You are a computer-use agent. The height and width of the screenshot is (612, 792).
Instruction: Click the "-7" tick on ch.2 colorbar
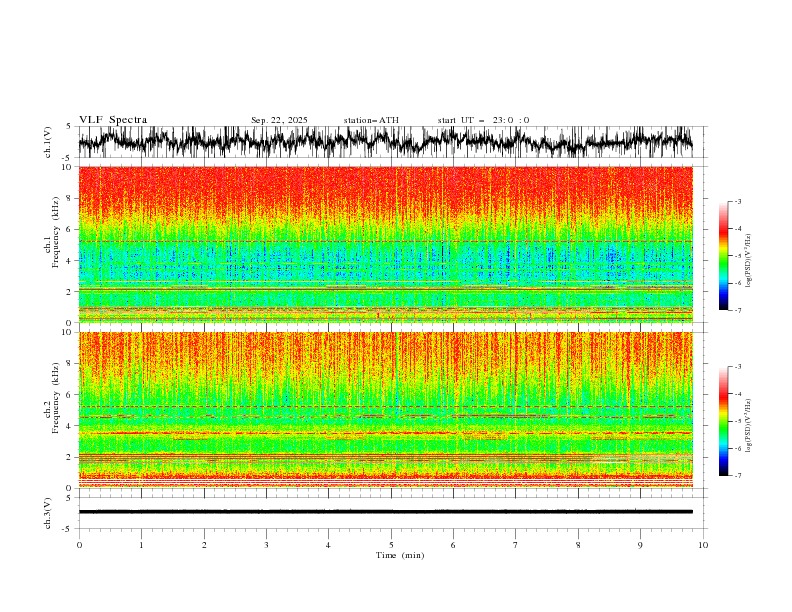tap(738, 476)
